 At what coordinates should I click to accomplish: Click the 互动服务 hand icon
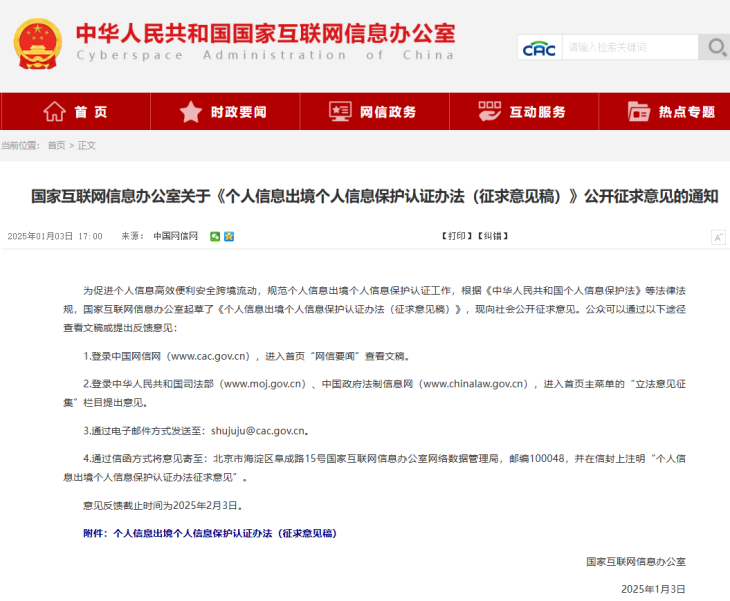tap(490, 112)
